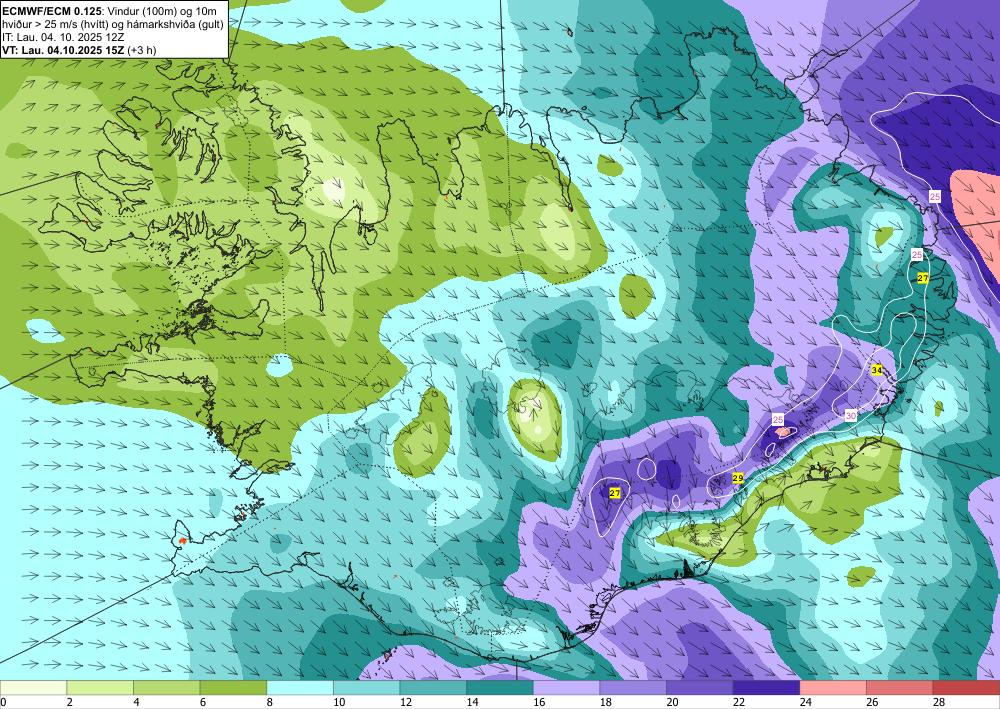This screenshot has height=709, width=1000.
Task: Pick the 12–14 m/s teal legend swatch
Action: pos(433,688)
